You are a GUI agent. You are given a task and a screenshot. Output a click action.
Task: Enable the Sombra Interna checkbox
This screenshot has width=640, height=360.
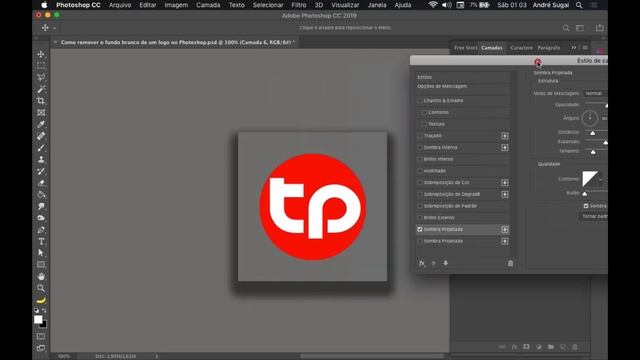coord(420,147)
